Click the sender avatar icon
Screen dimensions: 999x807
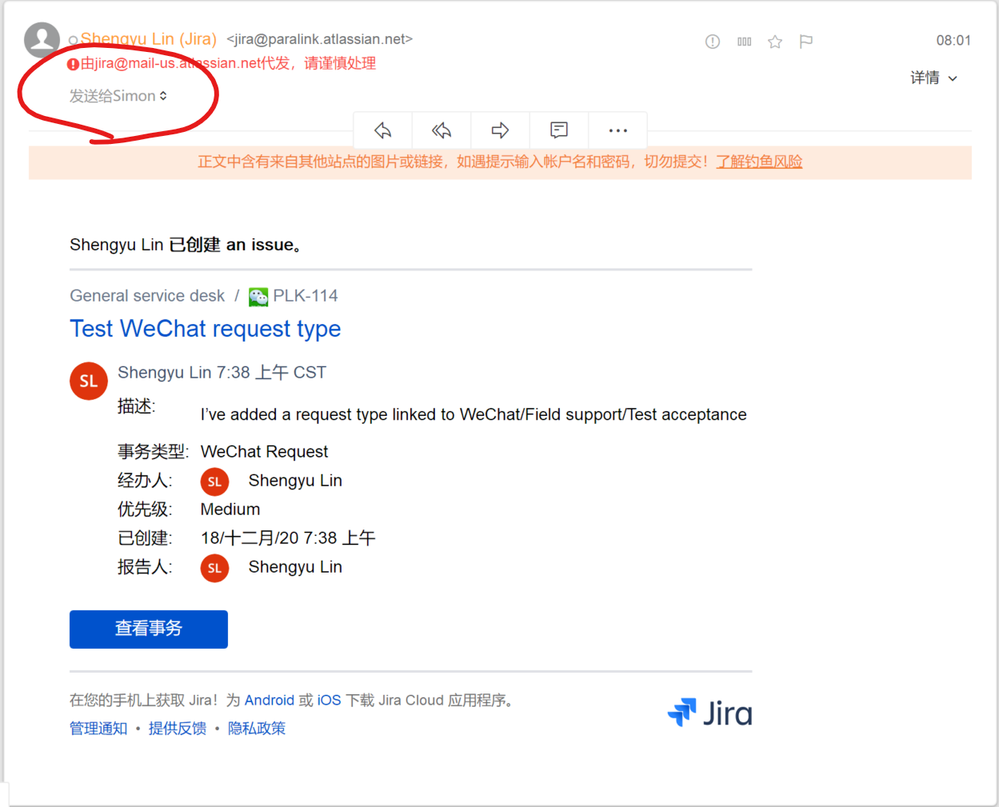pyautogui.click(x=42, y=40)
